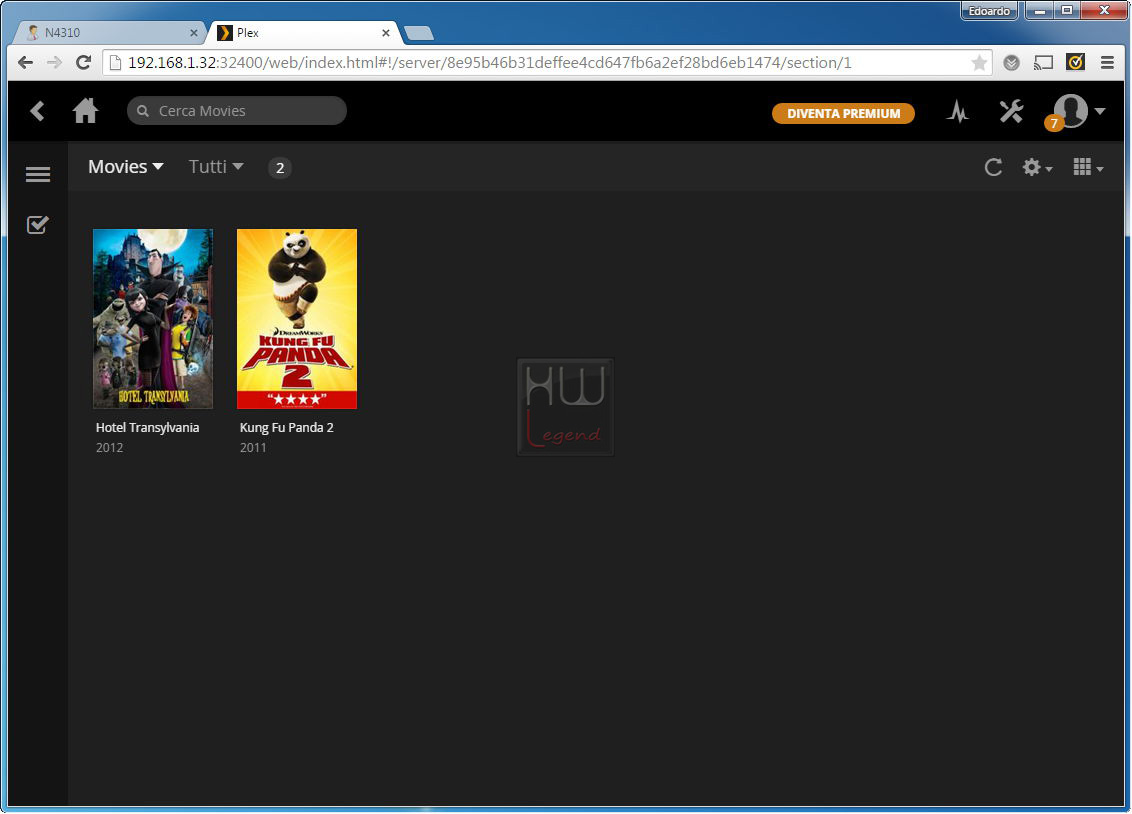Refresh the Movies library
The width and height of the screenshot is (1132, 814).
993,167
